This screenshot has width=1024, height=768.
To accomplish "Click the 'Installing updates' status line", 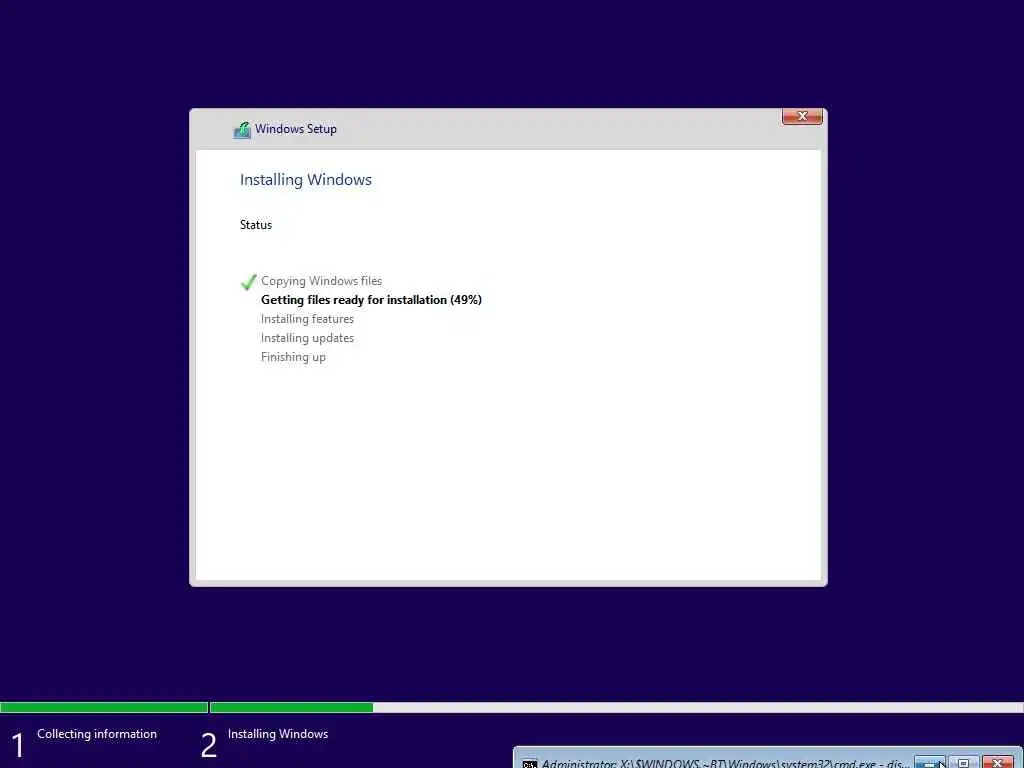I will click(x=307, y=338).
